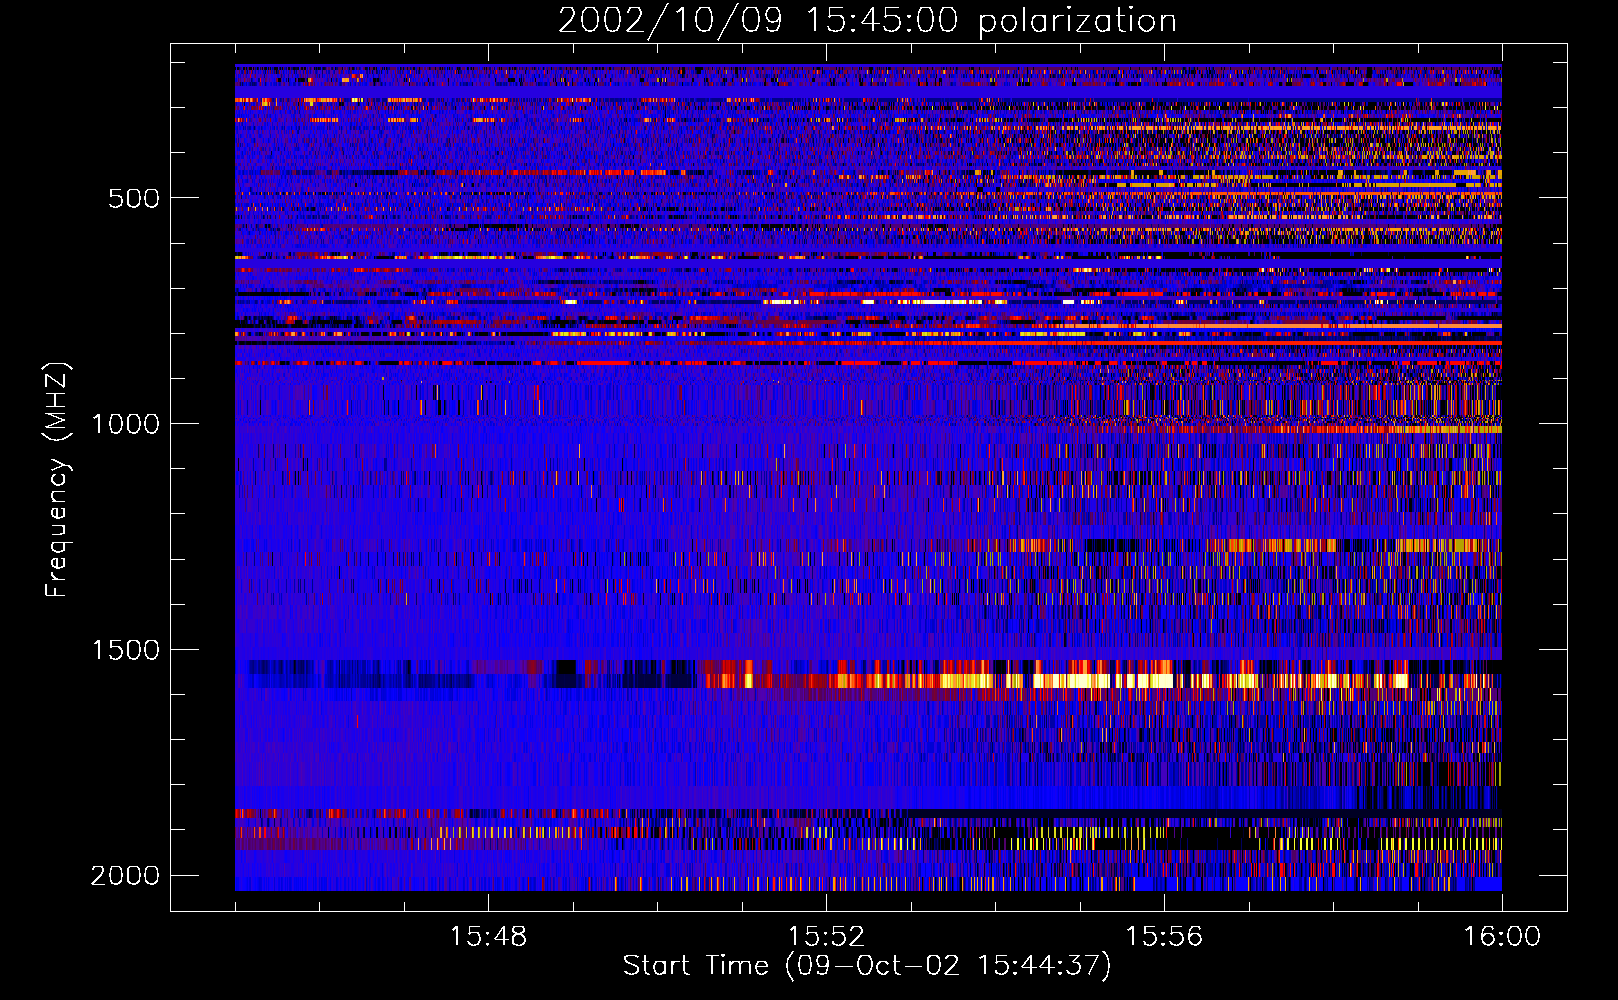
Task: Select the 15:52 time tick label
Action: [826, 936]
